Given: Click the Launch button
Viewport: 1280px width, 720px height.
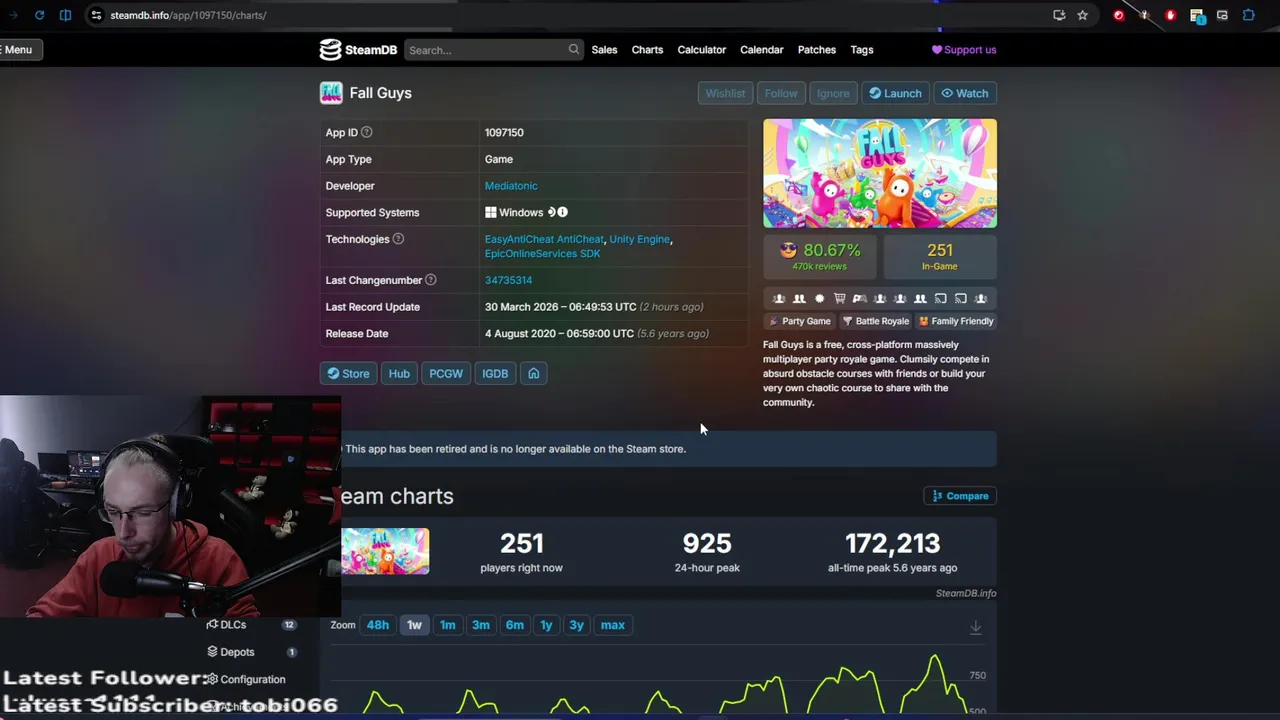Looking at the screenshot, I should [x=895, y=93].
